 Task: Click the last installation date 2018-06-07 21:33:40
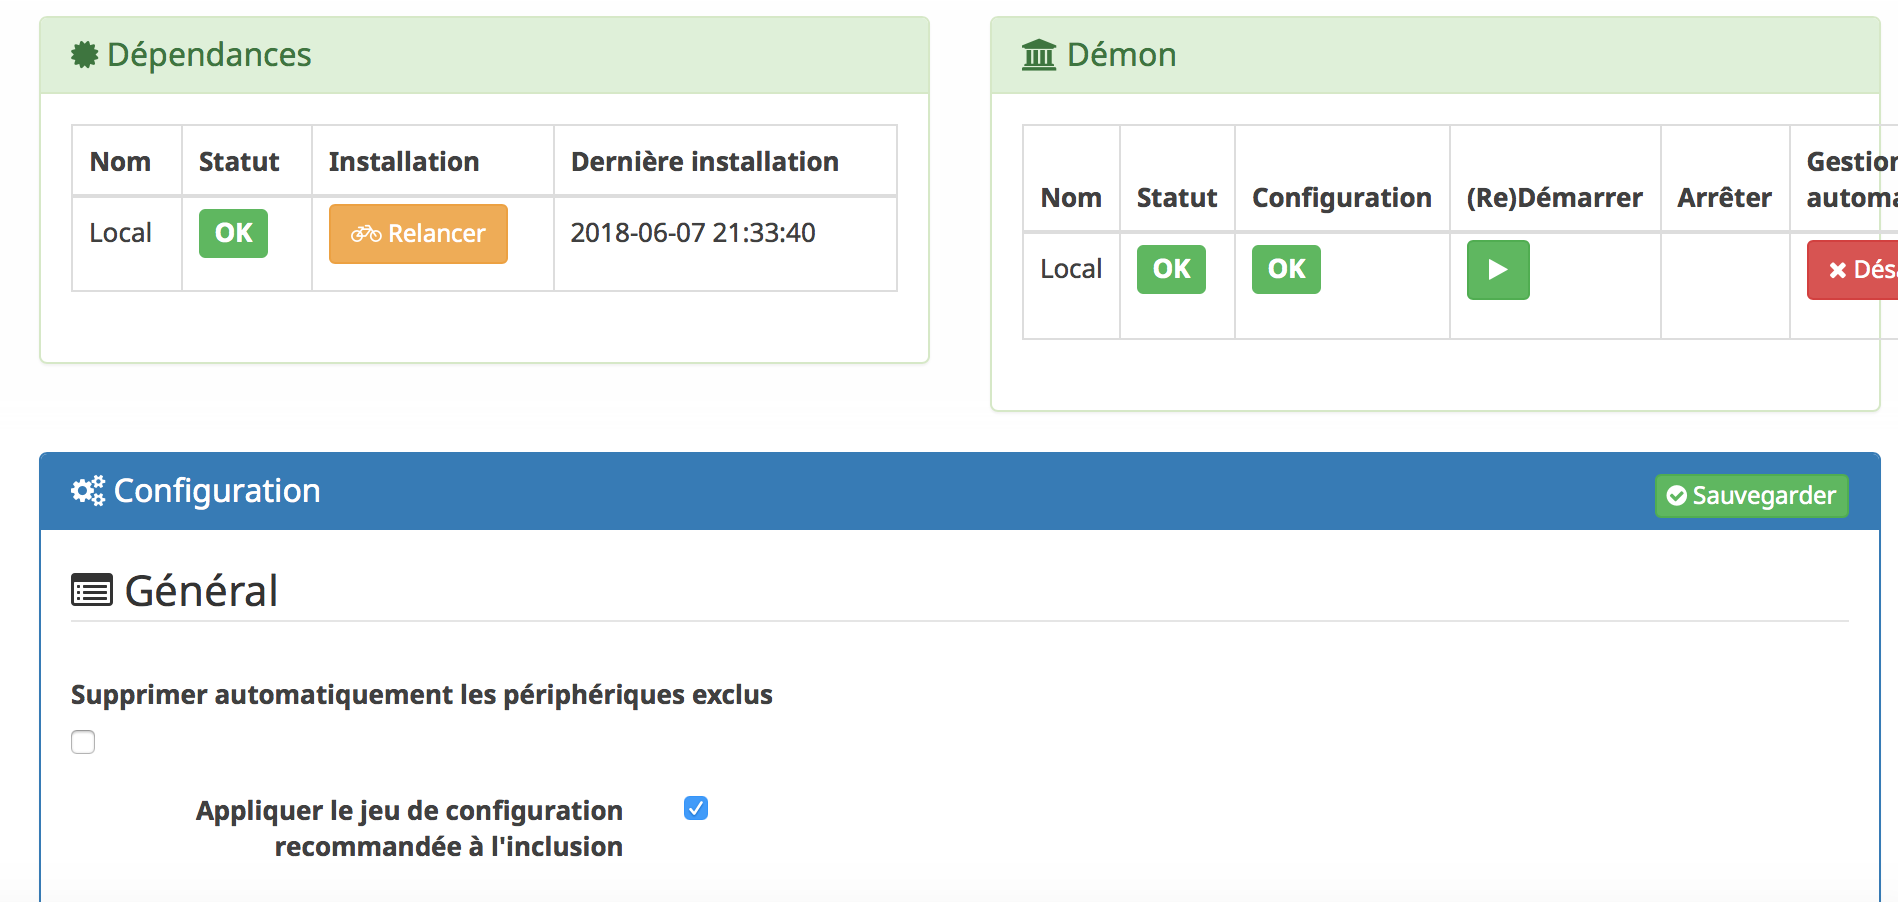point(693,233)
